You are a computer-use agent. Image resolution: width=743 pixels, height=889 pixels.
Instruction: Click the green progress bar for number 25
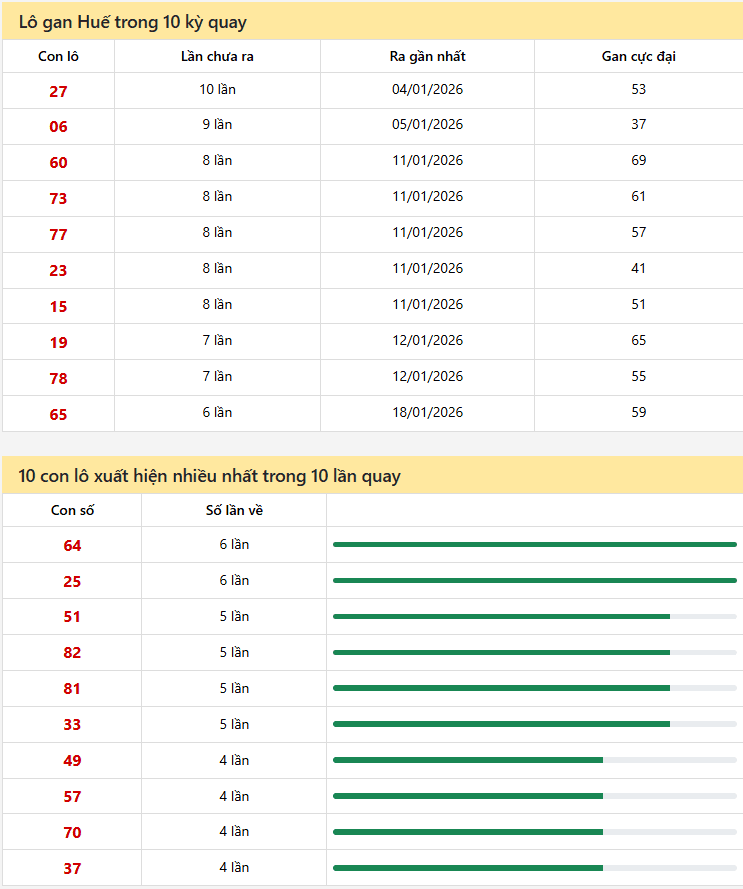click(534, 580)
